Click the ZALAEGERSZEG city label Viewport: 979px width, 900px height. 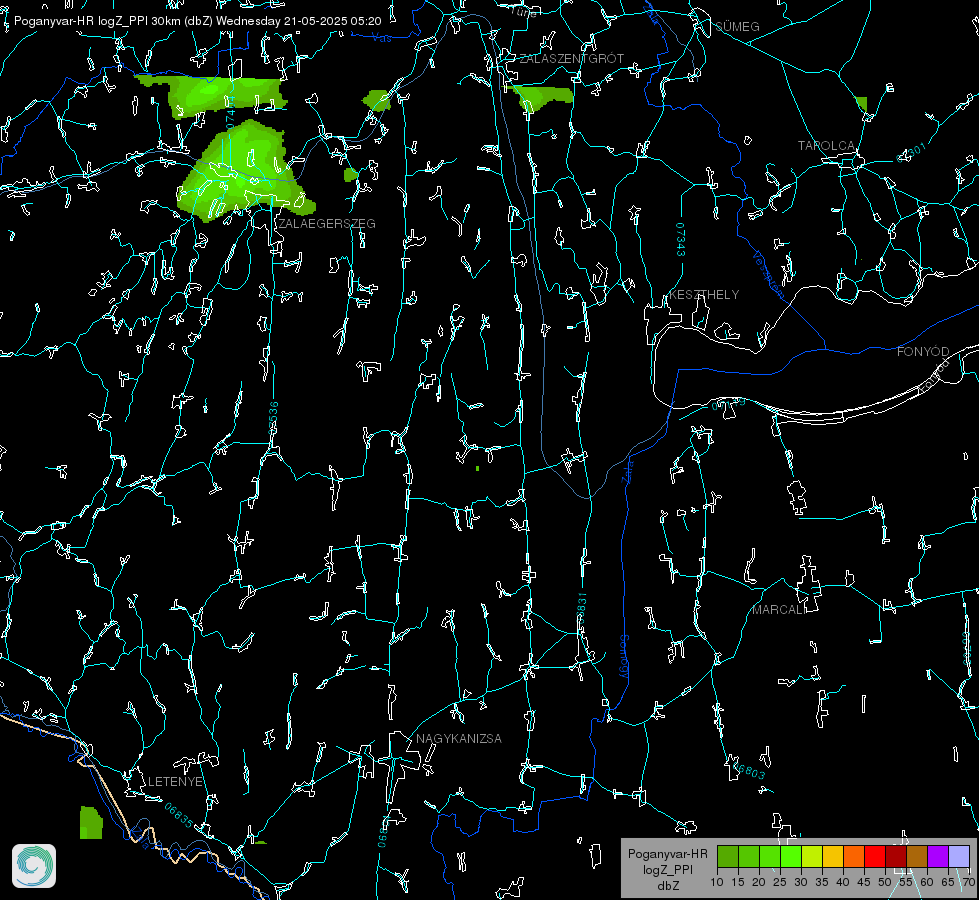(x=327, y=224)
